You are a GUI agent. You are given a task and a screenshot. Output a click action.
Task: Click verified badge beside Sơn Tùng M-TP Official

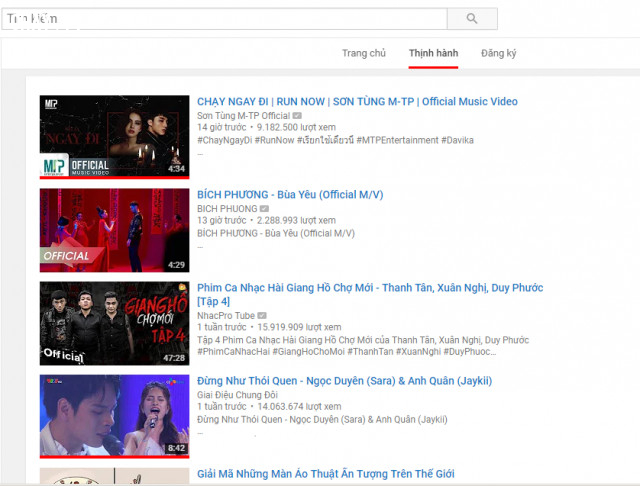click(297, 116)
